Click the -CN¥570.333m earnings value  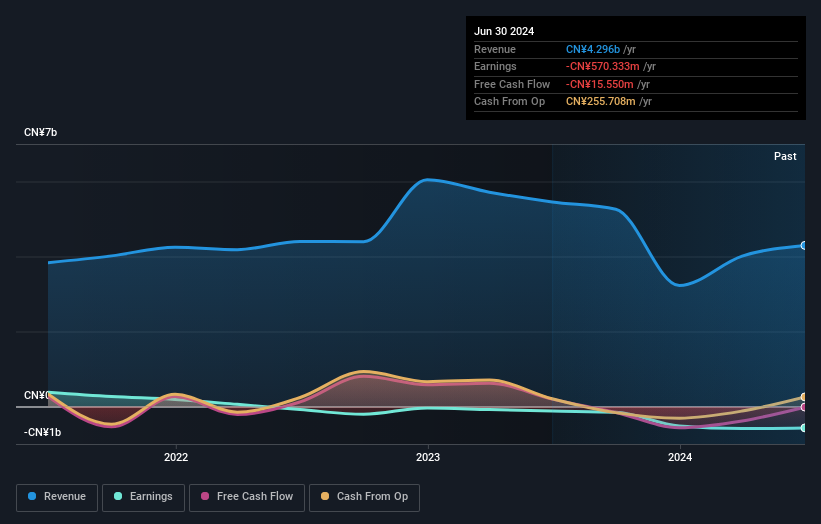[x=602, y=66]
